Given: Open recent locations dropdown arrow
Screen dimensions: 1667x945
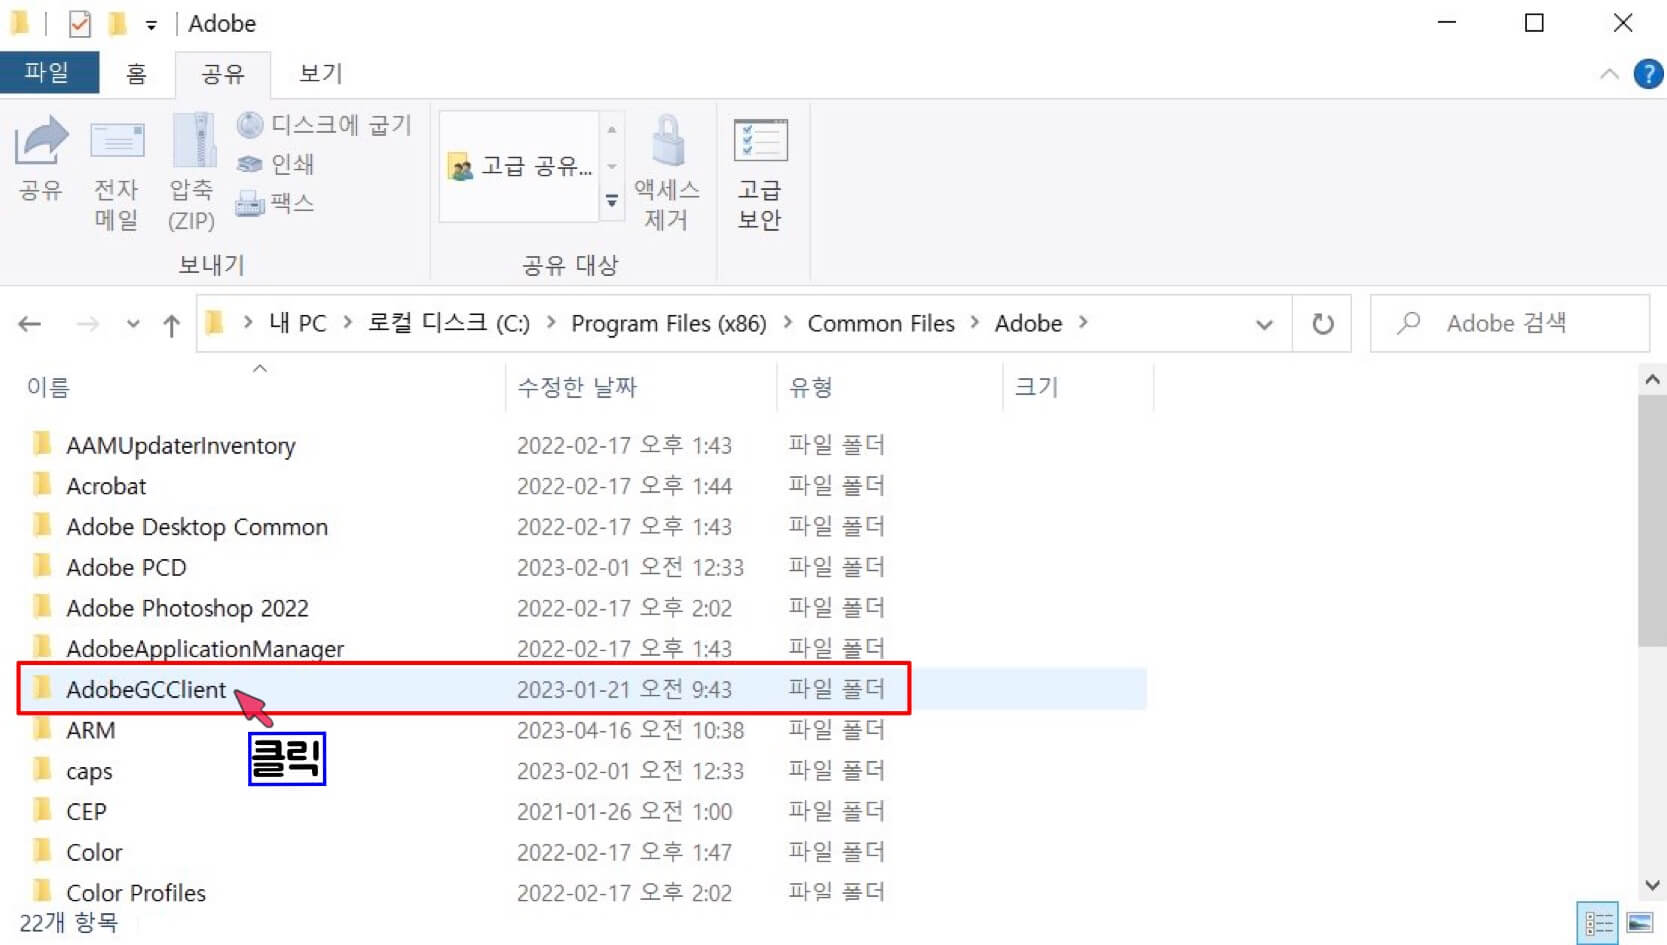Looking at the screenshot, I should [x=133, y=324].
